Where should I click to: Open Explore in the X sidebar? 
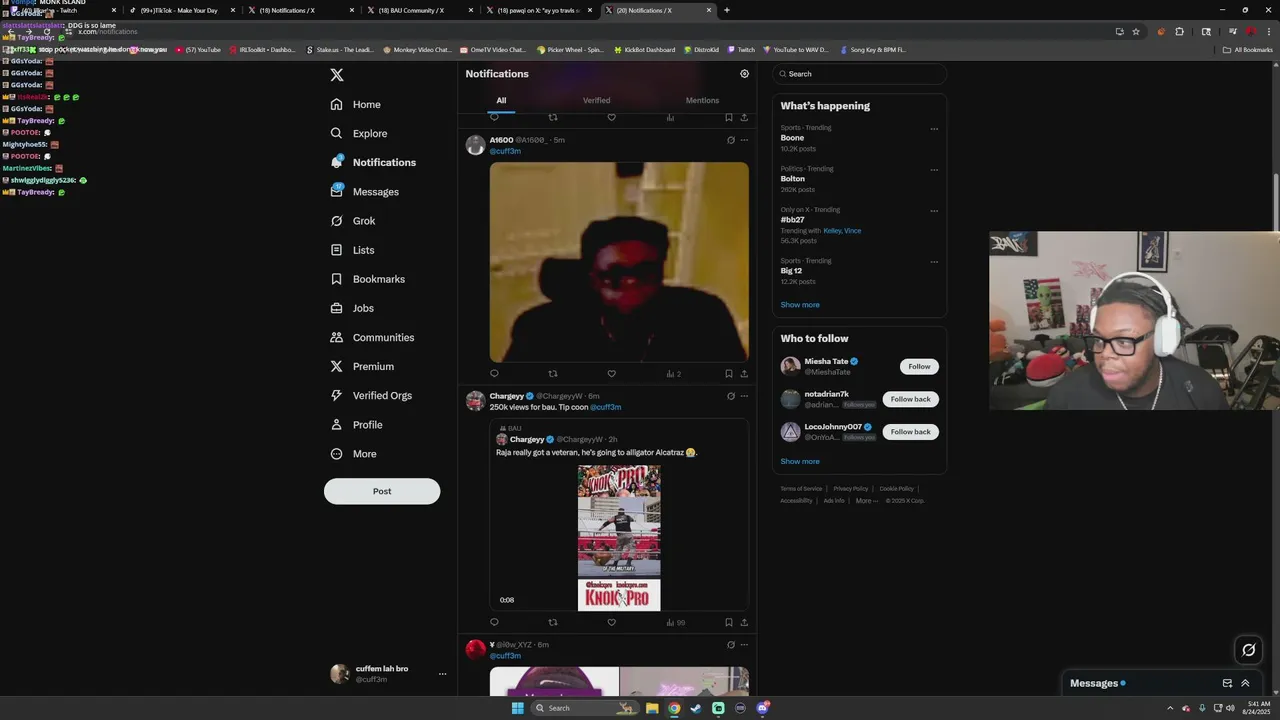click(359, 133)
